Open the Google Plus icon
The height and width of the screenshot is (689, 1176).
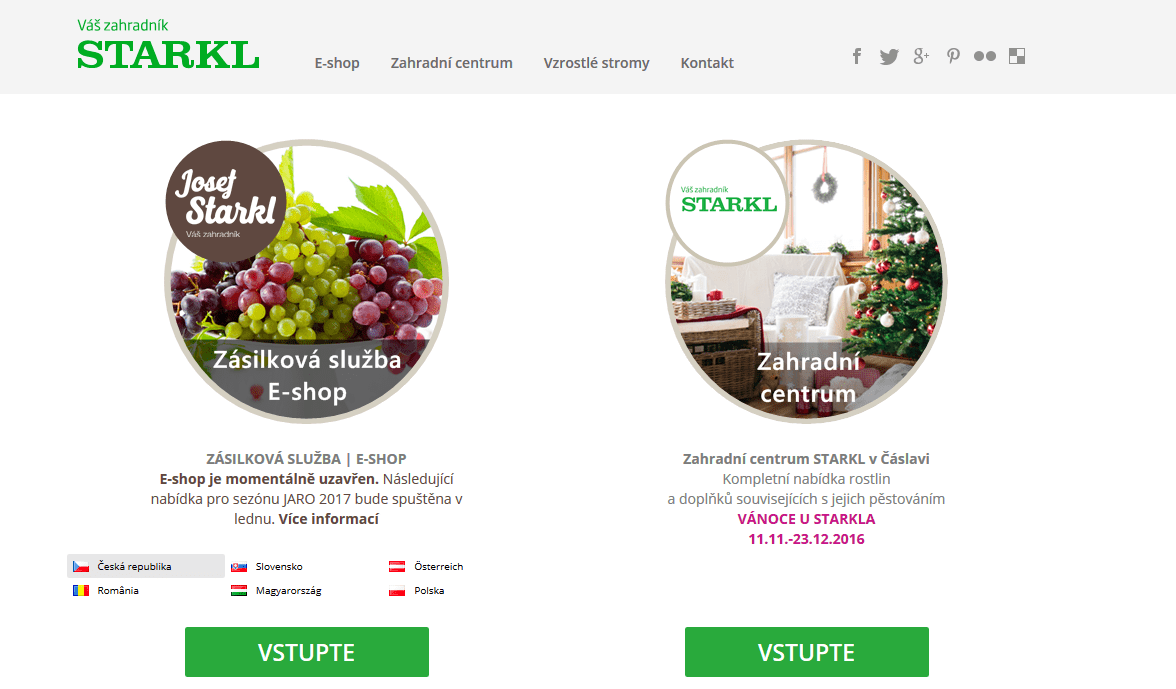coord(921,56)
